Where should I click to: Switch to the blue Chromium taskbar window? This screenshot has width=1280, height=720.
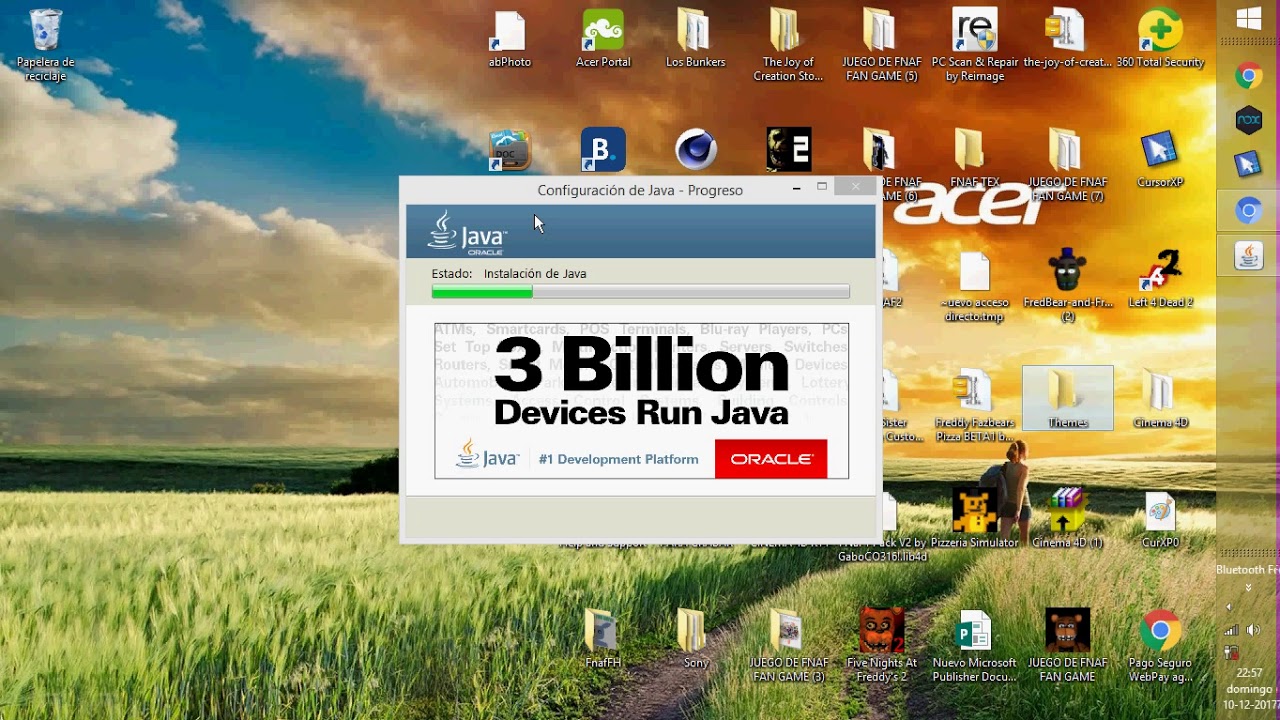1248,211
